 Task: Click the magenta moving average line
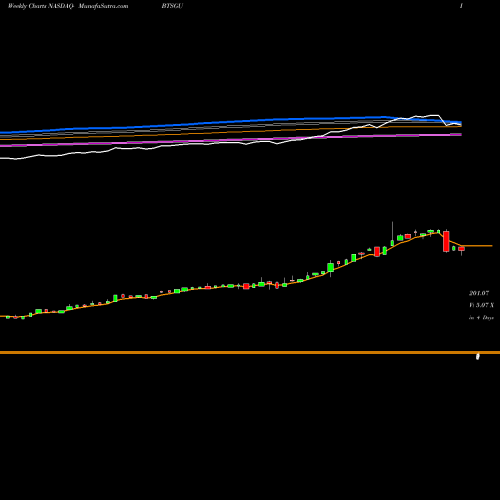click(233, 141)
